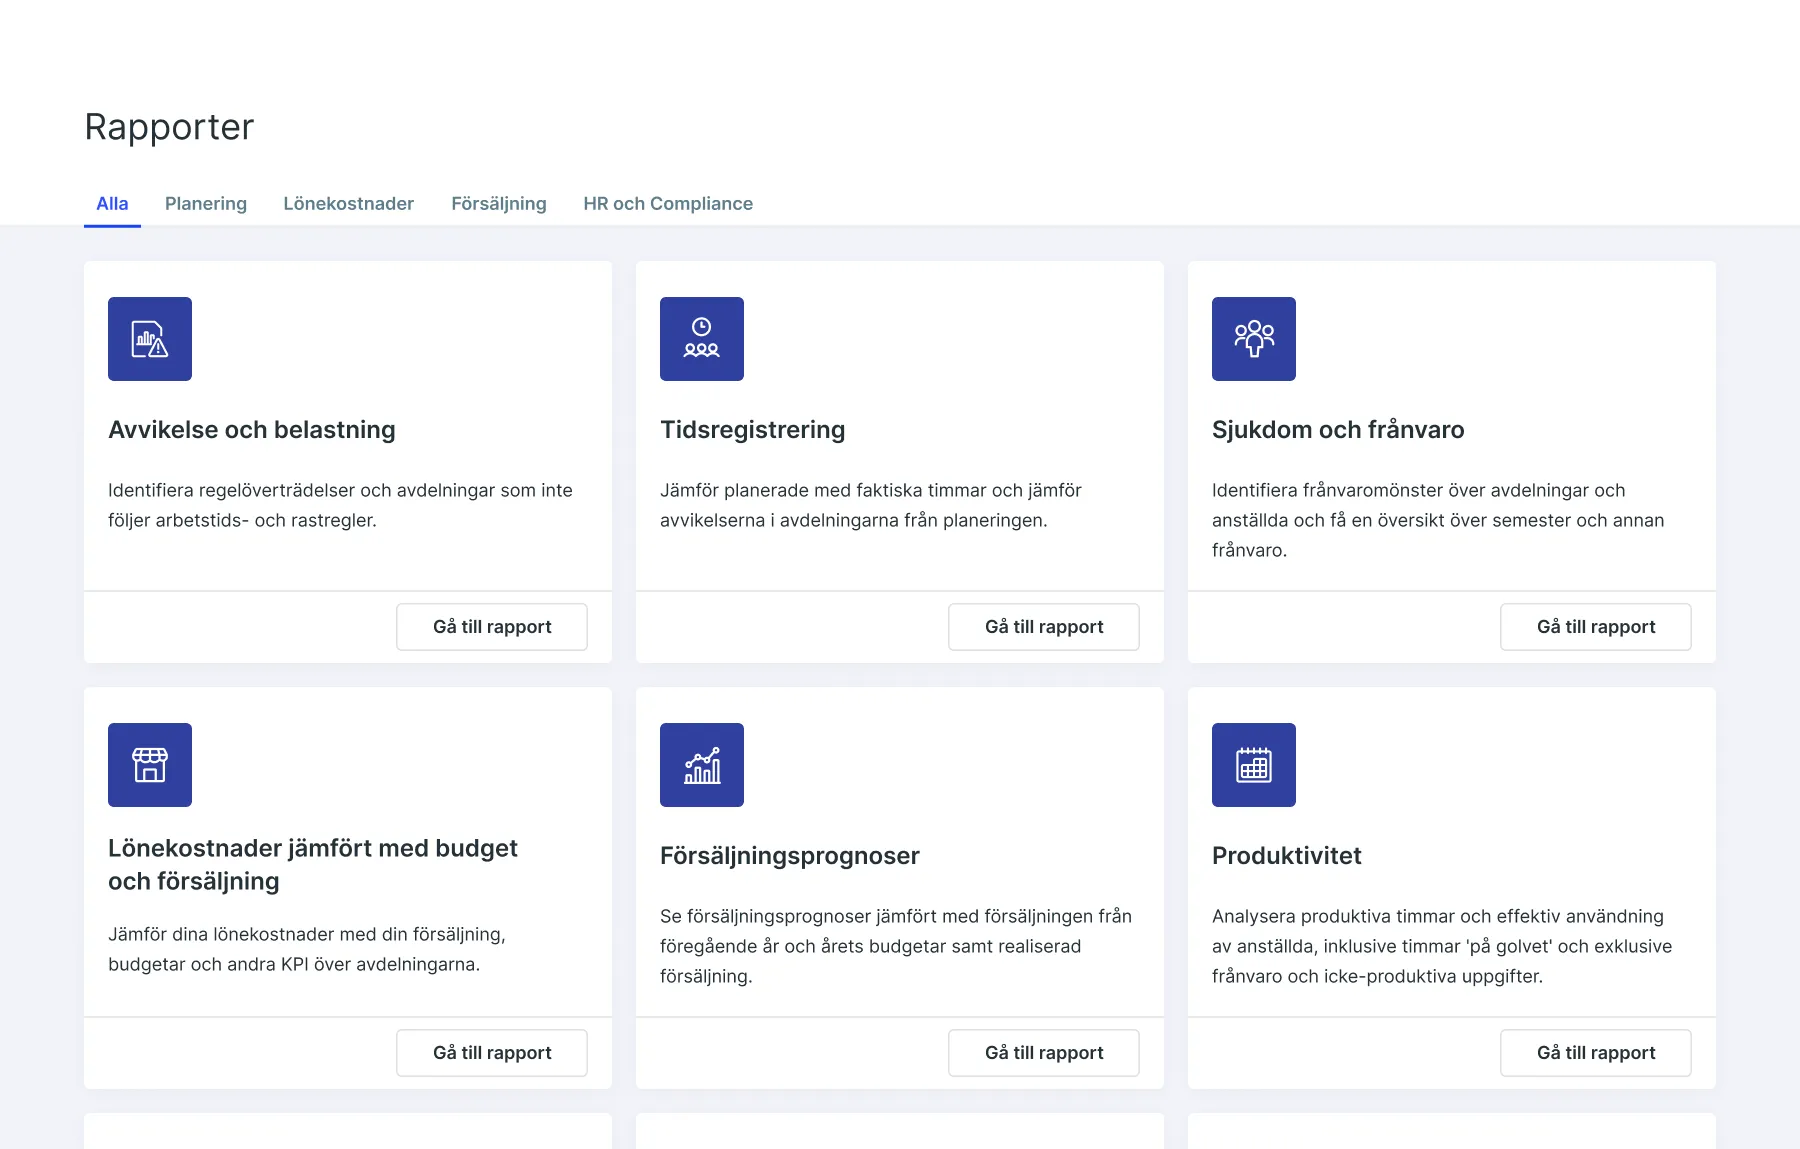Click the Försäljningsprognoser card title
1800x1149 pixels.
(x=790, y=856)
